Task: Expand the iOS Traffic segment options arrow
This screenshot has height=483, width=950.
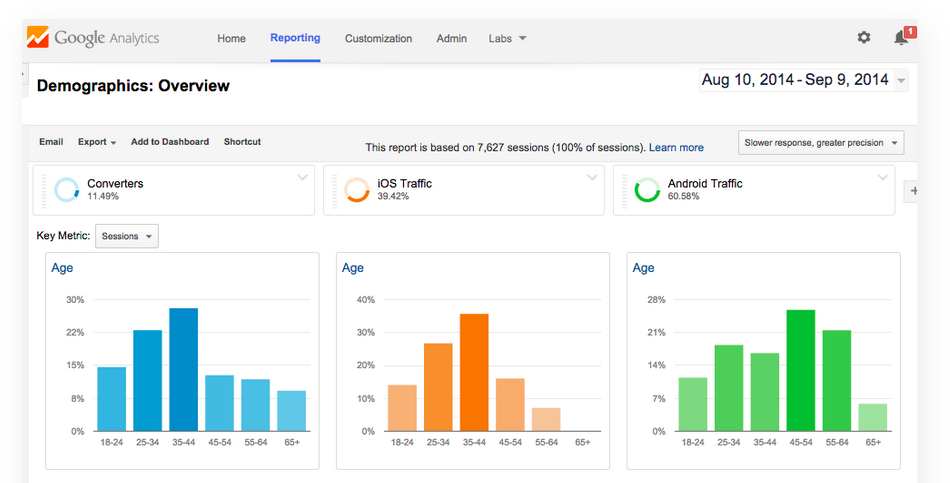Action: pos(592,178)
